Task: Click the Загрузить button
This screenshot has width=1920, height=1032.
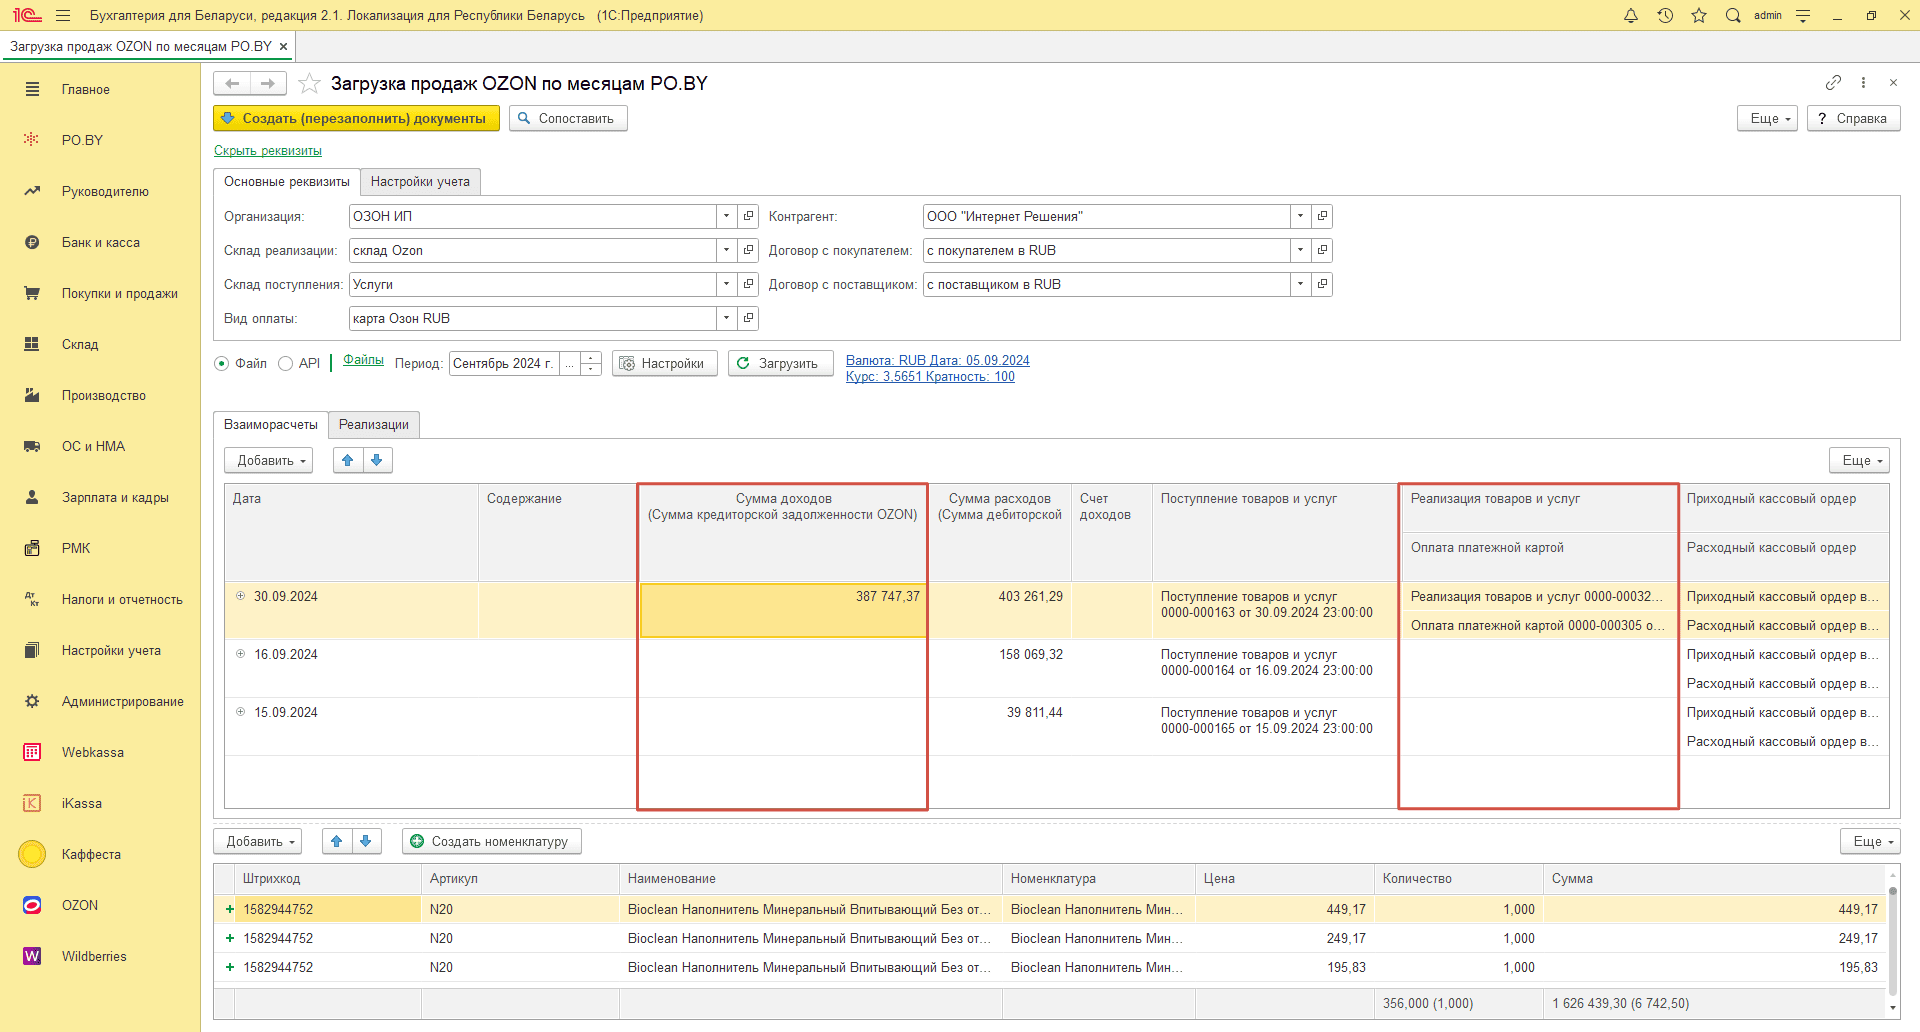Action: click(780, 363)
